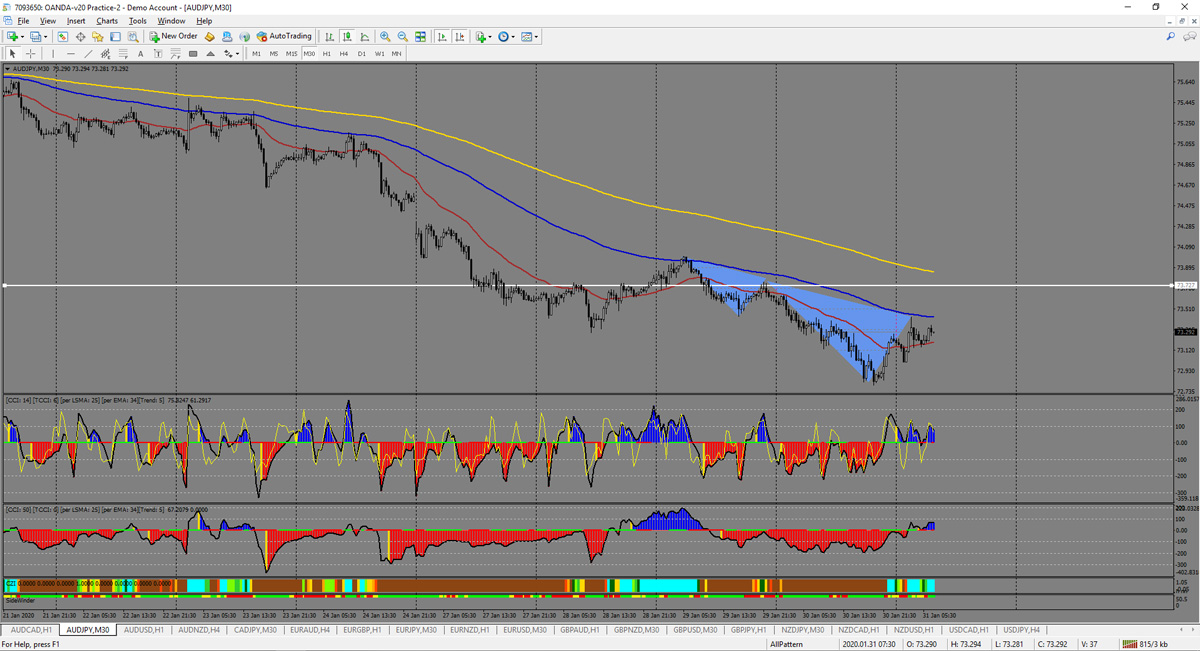Viewport: 1200px width, 651px height.
Task: Select the W1 timeframe button
Action: pyautogui.click(x=380, y=54)
